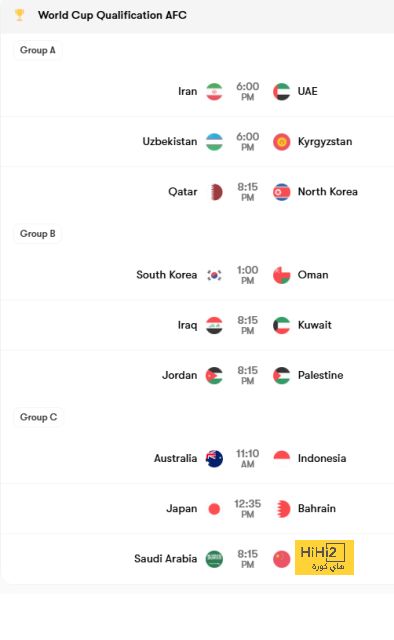Image resolution: width=394 pixels, height=640 pixels.
Task: Select the Group C label
Action: [x=38, y=417]
